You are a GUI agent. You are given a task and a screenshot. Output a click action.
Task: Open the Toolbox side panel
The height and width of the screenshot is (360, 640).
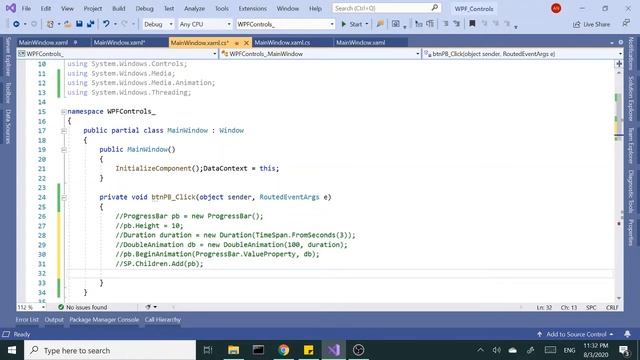pyautogui.click(x=8, y=93)
